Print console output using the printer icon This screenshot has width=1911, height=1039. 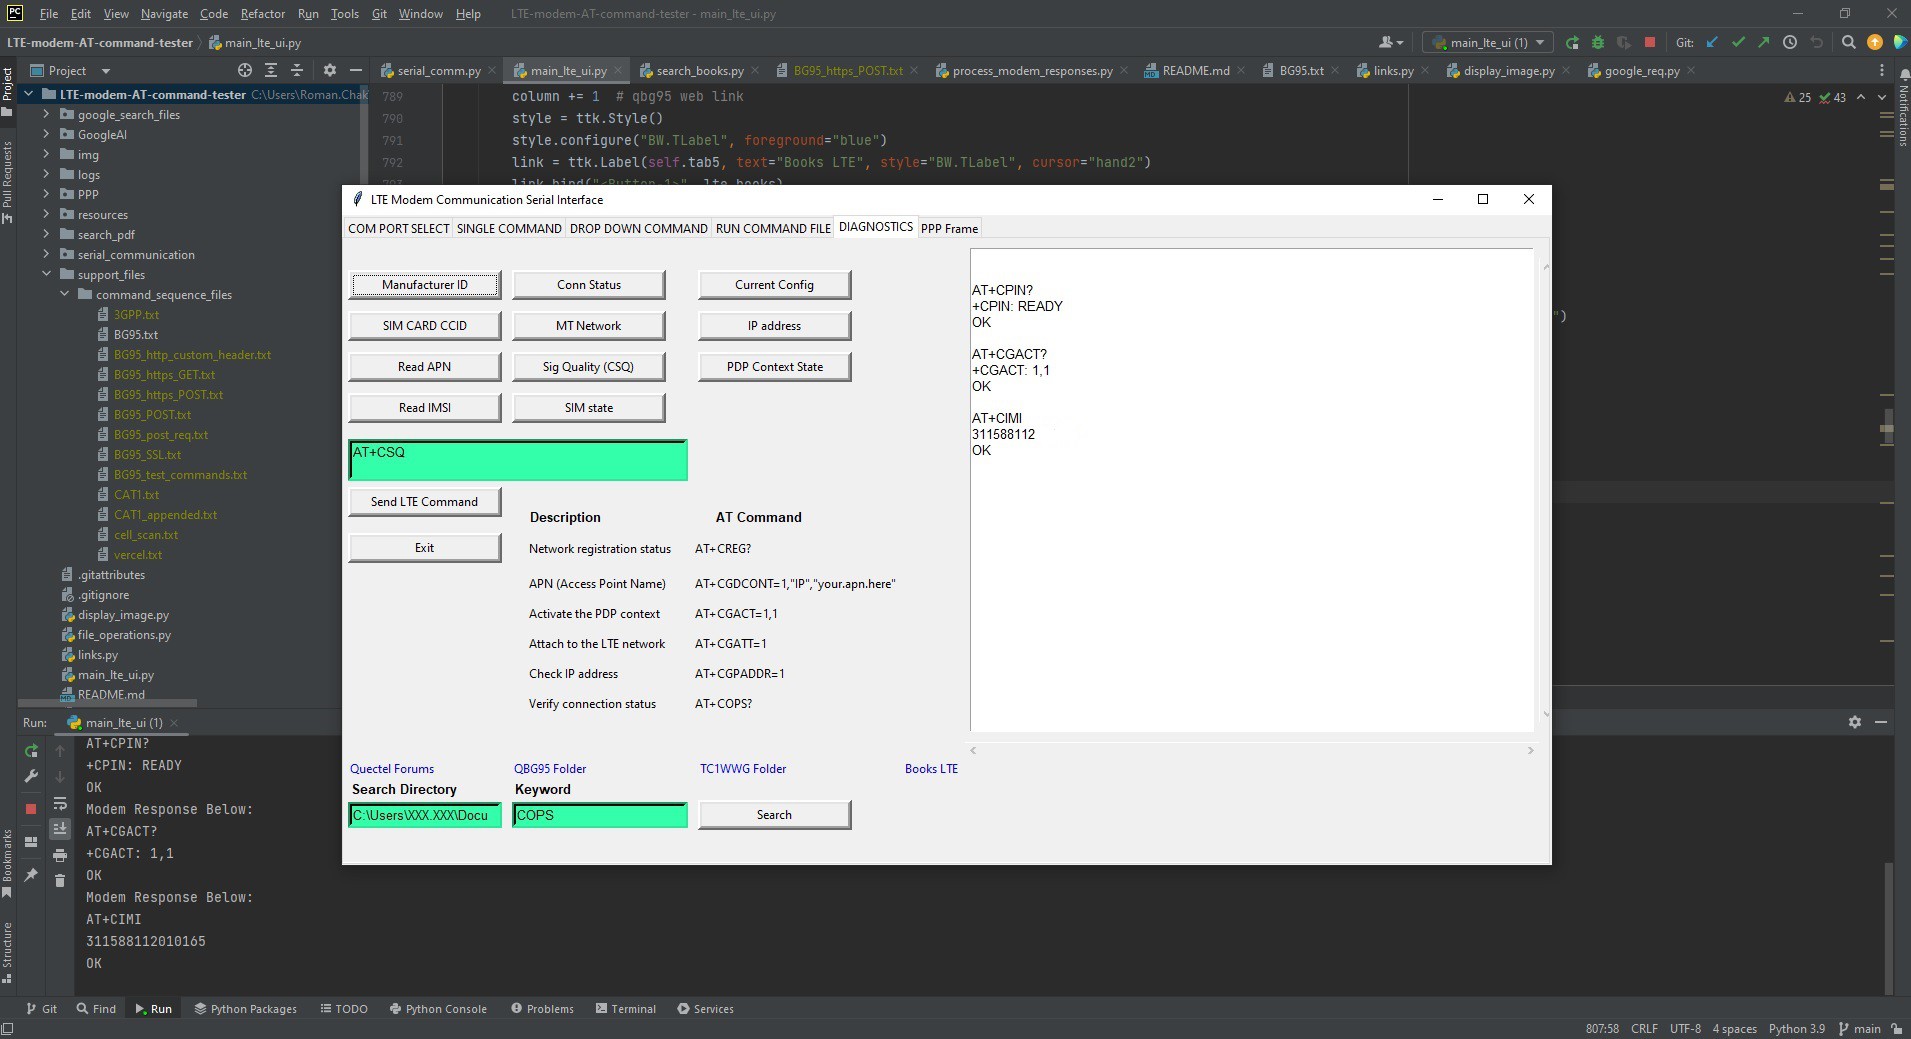click(60, 855)
